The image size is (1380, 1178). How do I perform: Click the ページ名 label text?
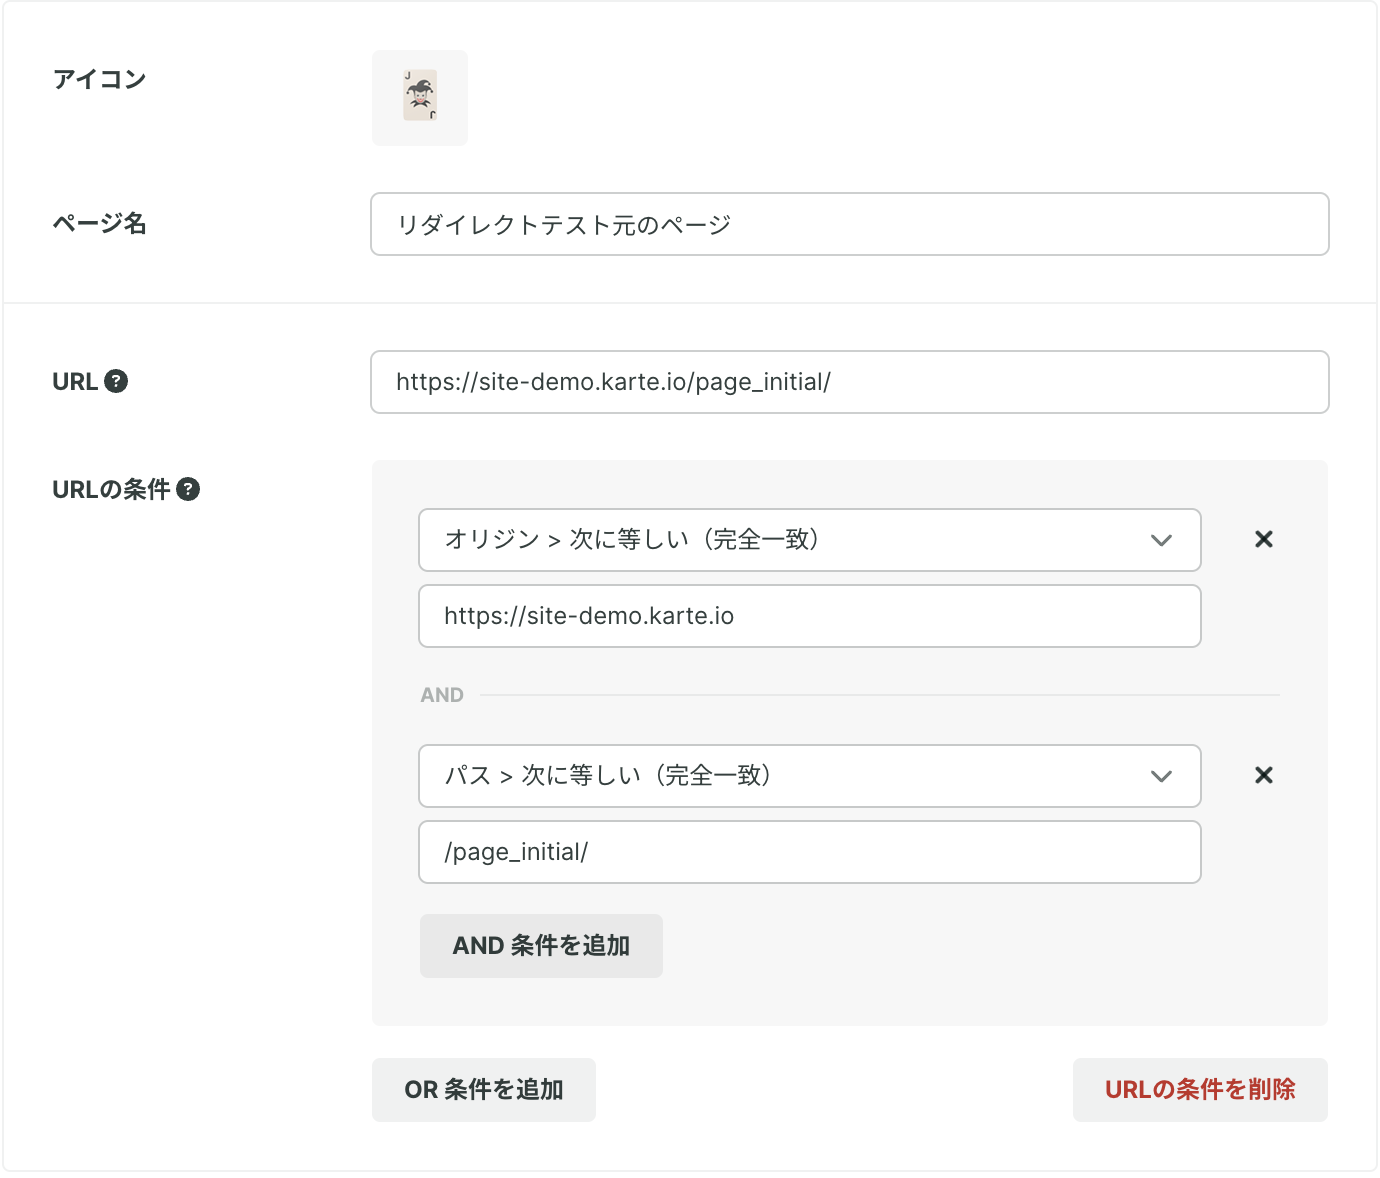tap(99, 223)
